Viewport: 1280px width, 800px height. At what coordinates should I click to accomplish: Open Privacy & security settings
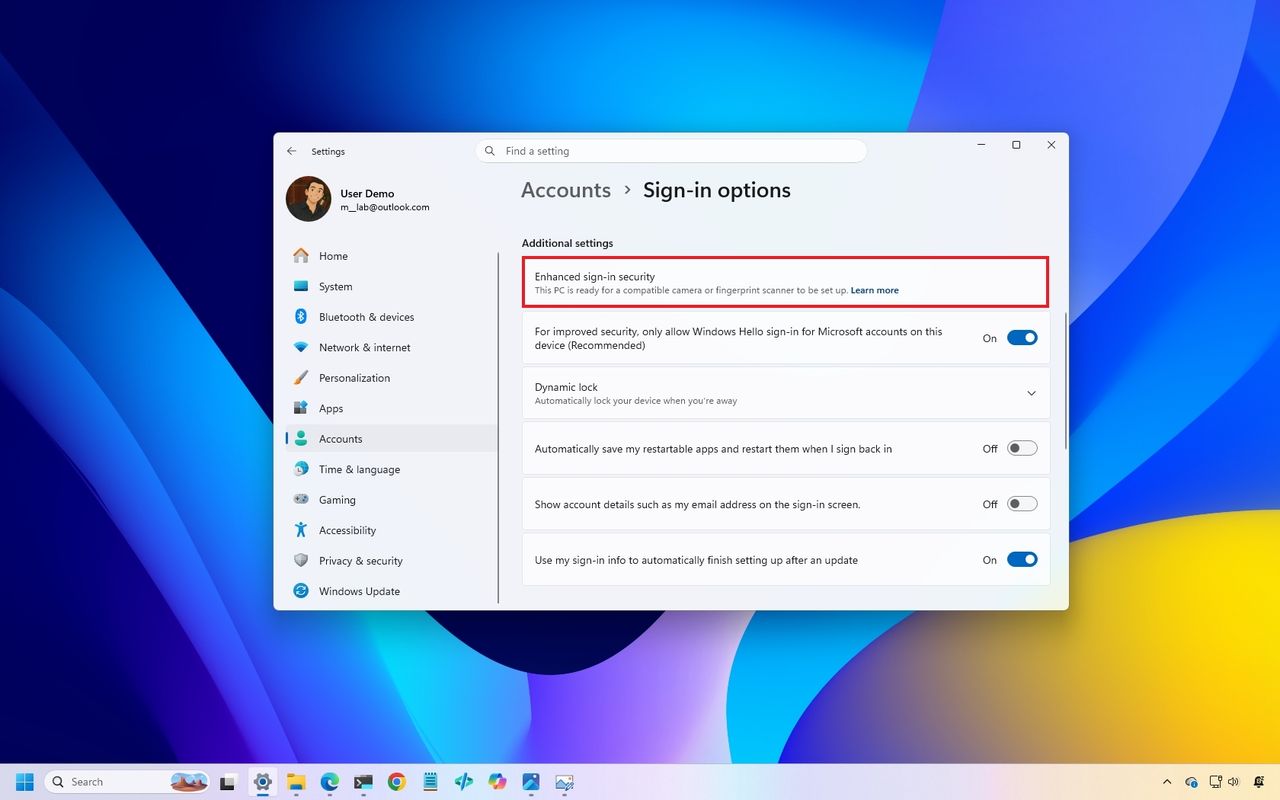(391, 561)
